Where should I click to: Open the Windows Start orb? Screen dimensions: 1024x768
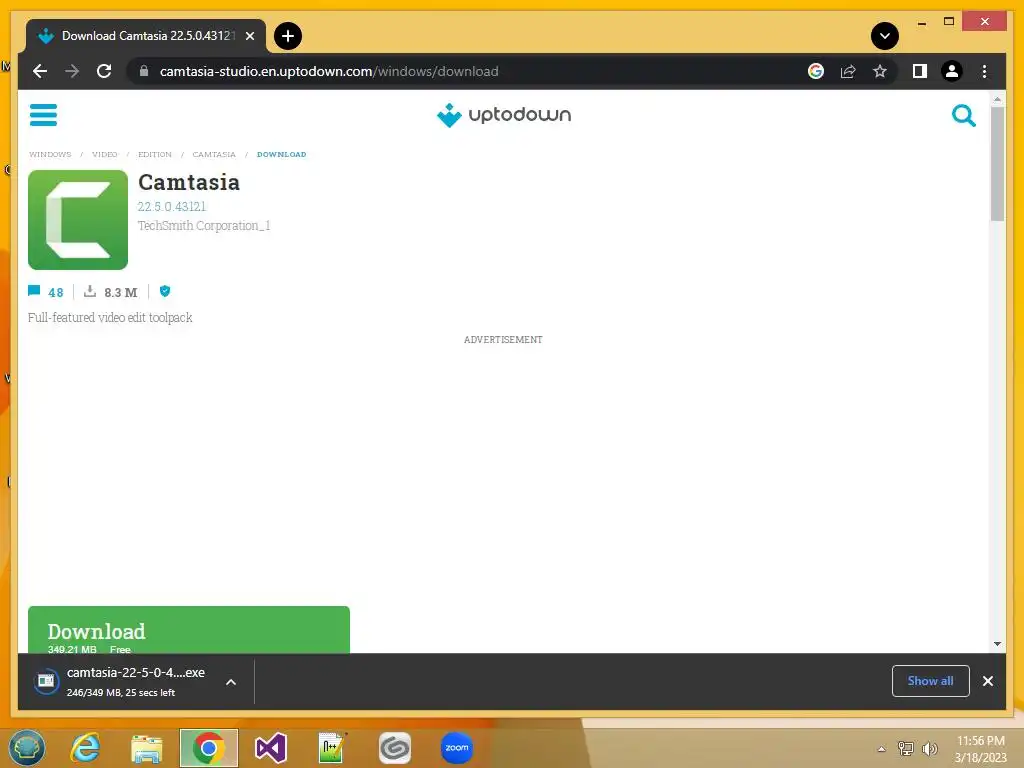coord(26,748)
